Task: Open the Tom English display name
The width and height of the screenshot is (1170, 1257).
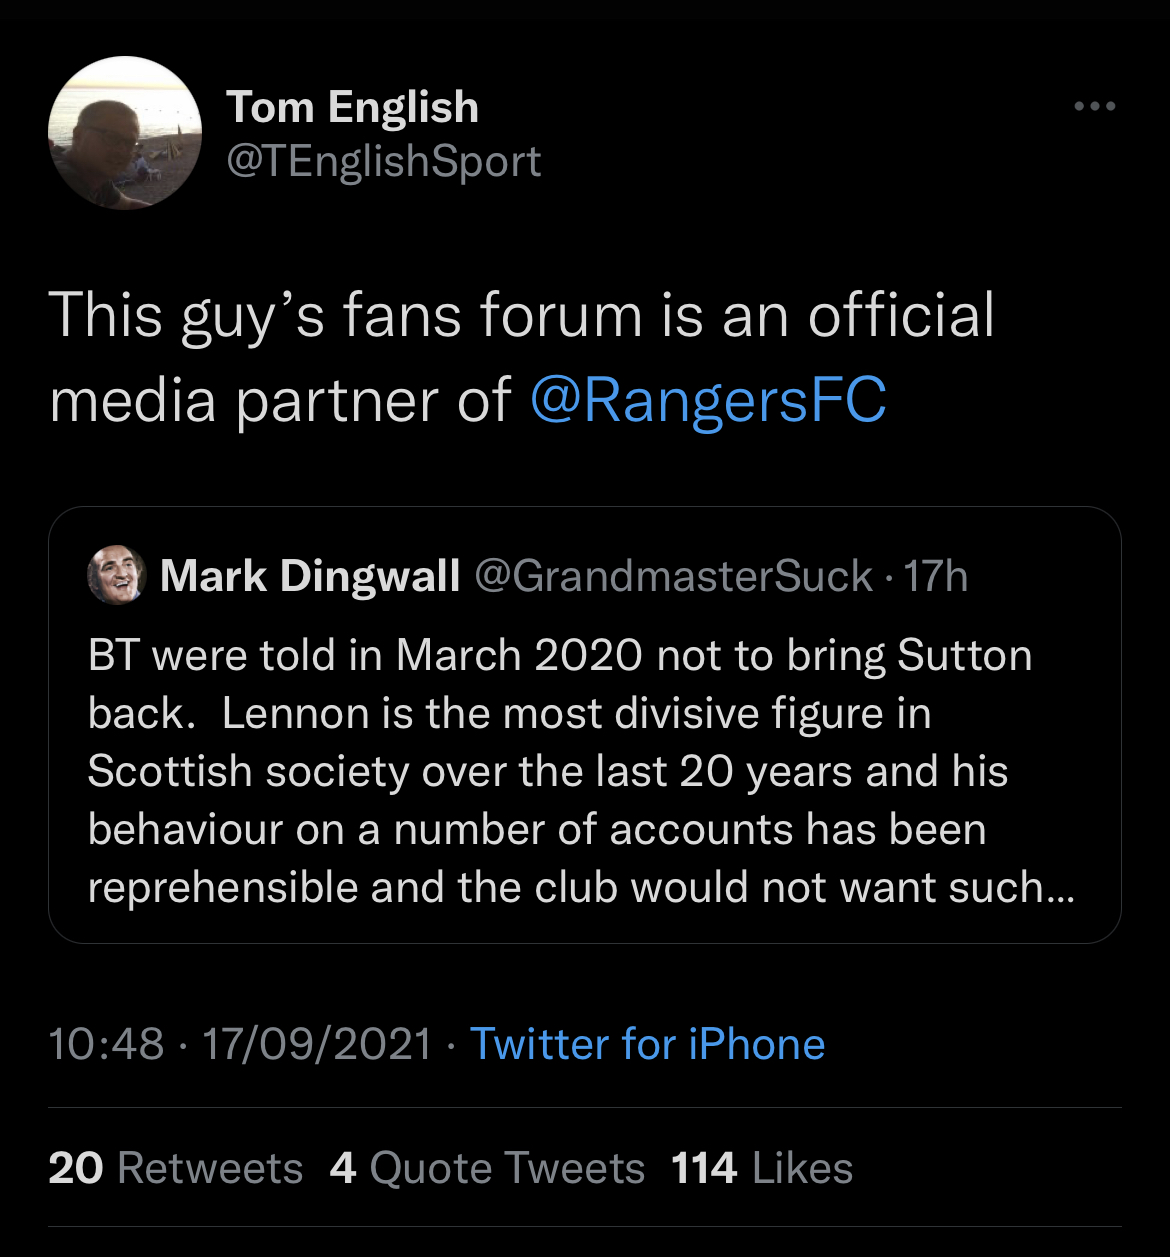Action: 352,107
